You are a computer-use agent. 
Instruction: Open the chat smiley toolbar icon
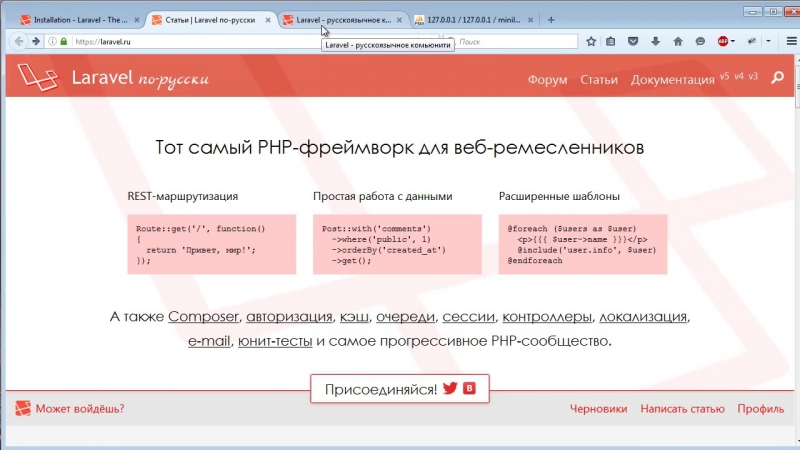click(x=700, y=41)
